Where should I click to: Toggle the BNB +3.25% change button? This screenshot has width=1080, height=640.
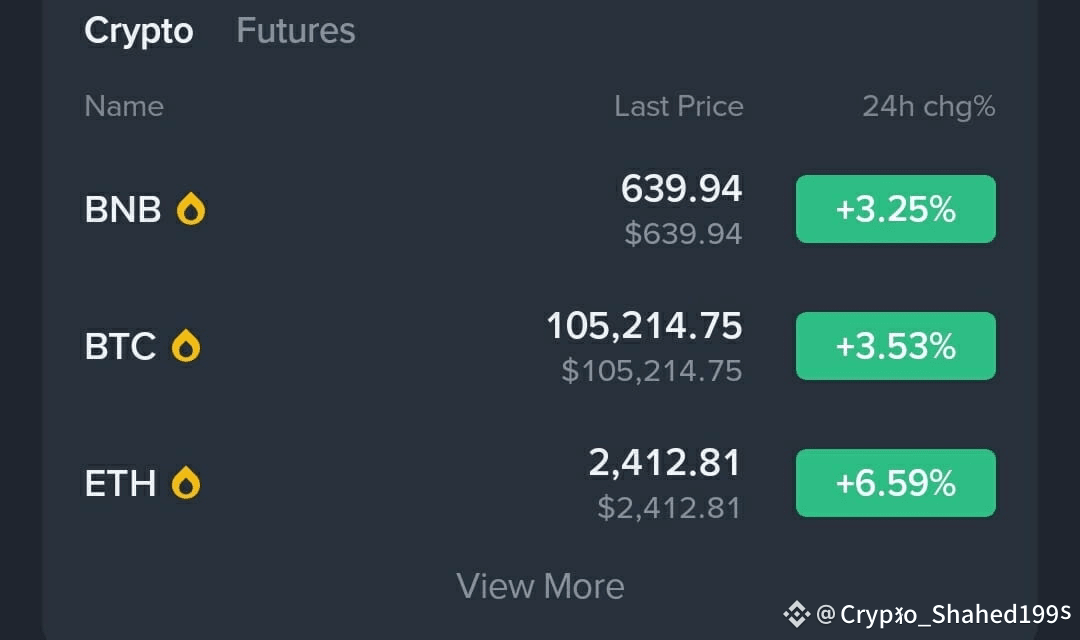coord(895,209)
